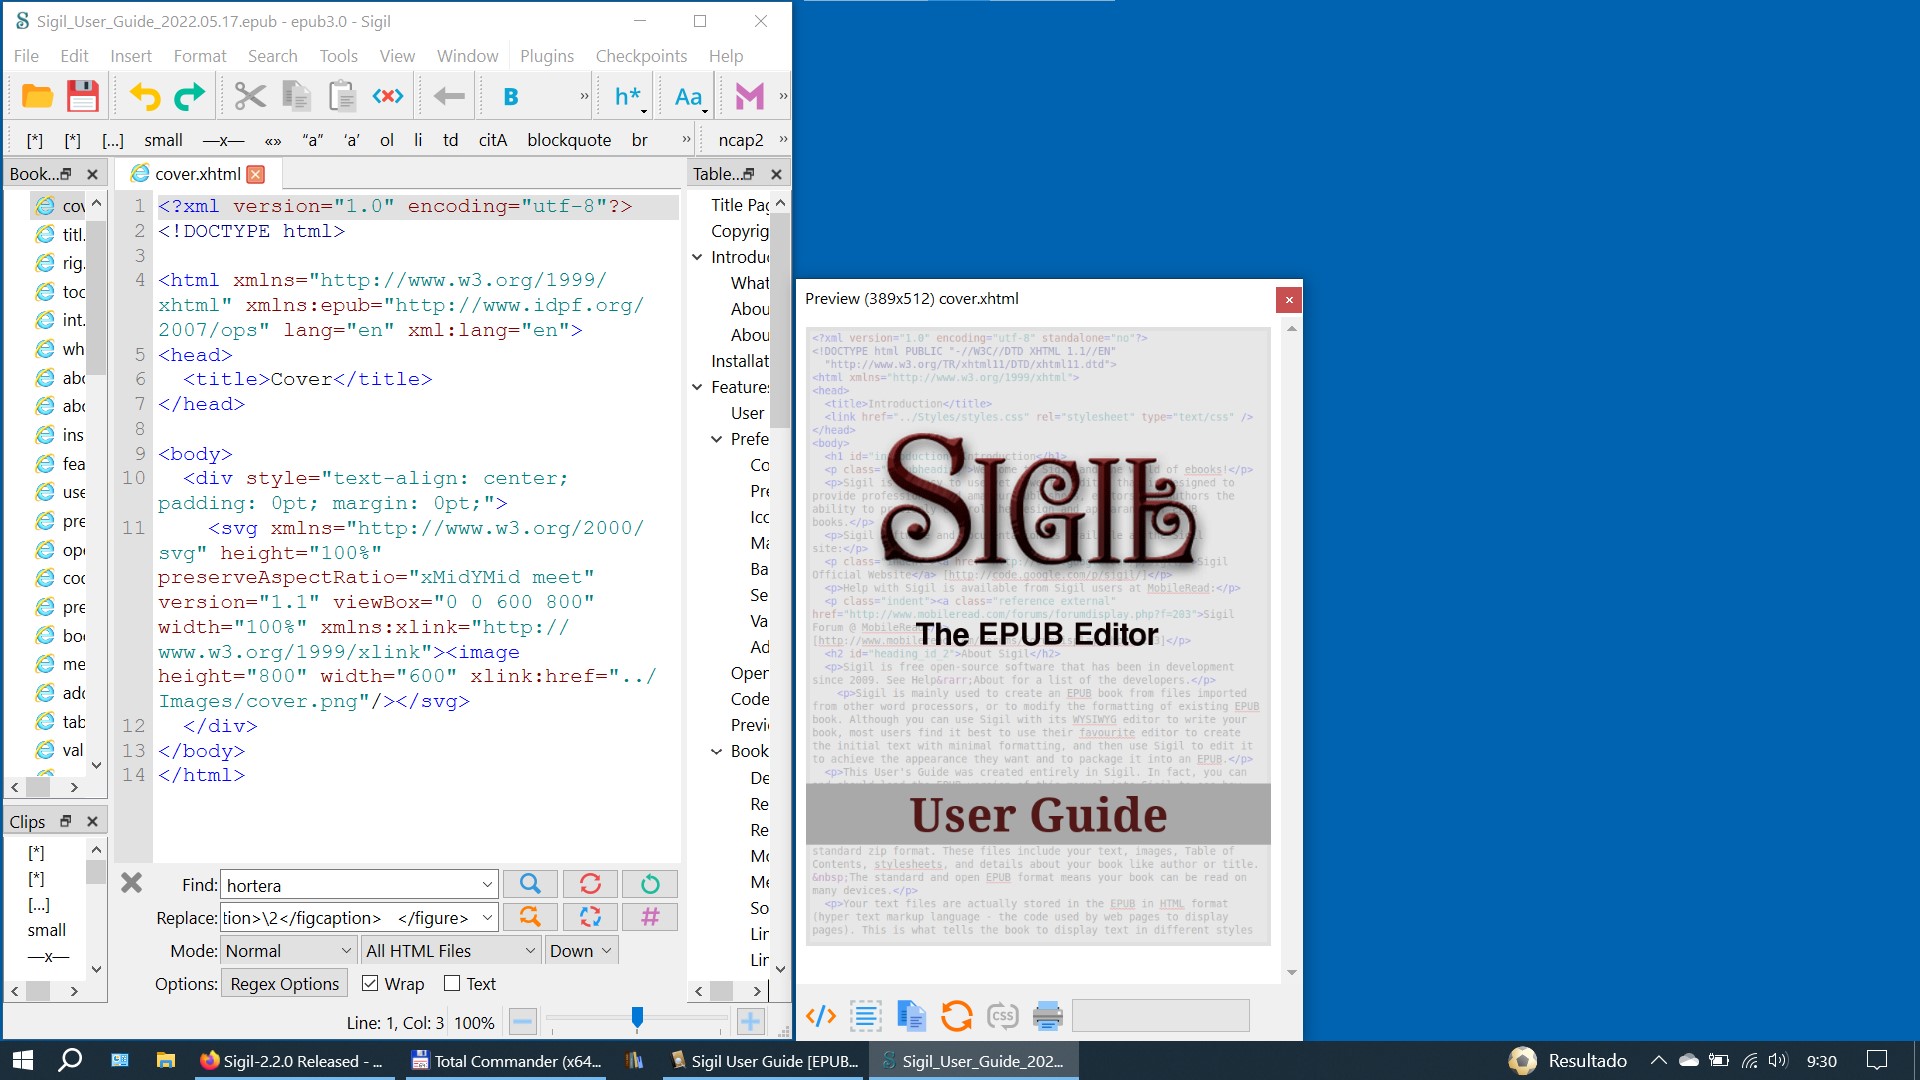
Task: Click the Save file icon
Action: (x=83, y=96)
